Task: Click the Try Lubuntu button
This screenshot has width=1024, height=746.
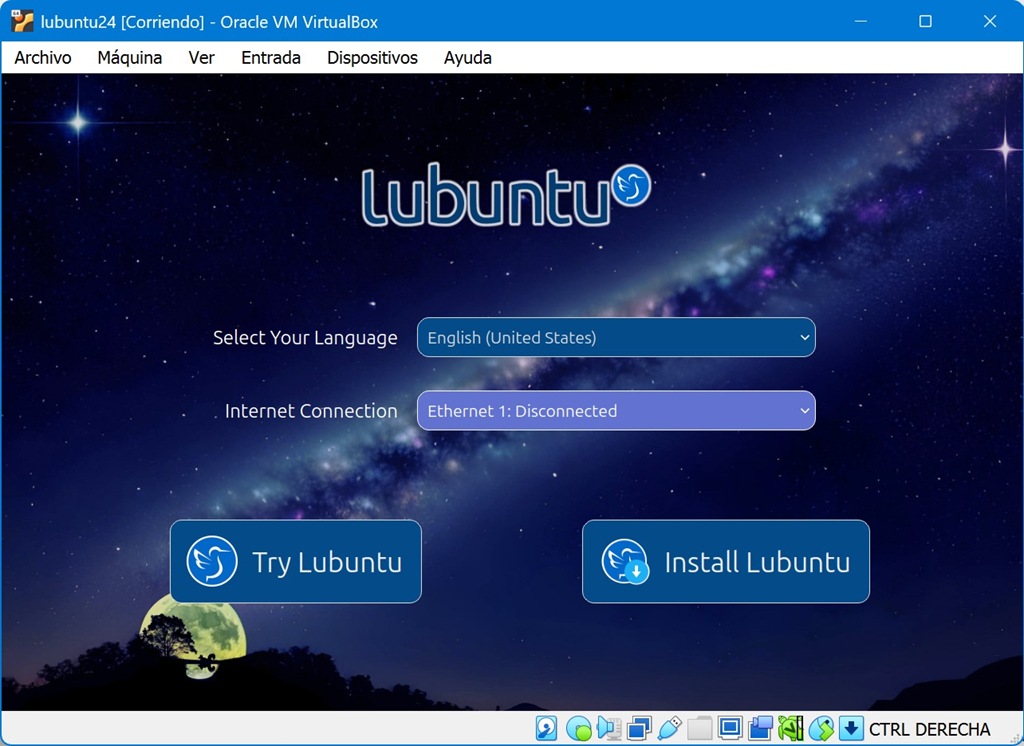Action: pos(296,562)
